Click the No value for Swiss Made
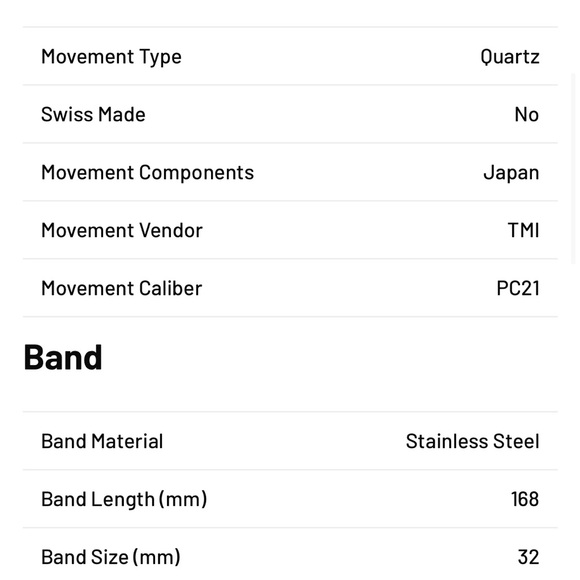Viewport: 580px width, 580px height. pos(526,114)
